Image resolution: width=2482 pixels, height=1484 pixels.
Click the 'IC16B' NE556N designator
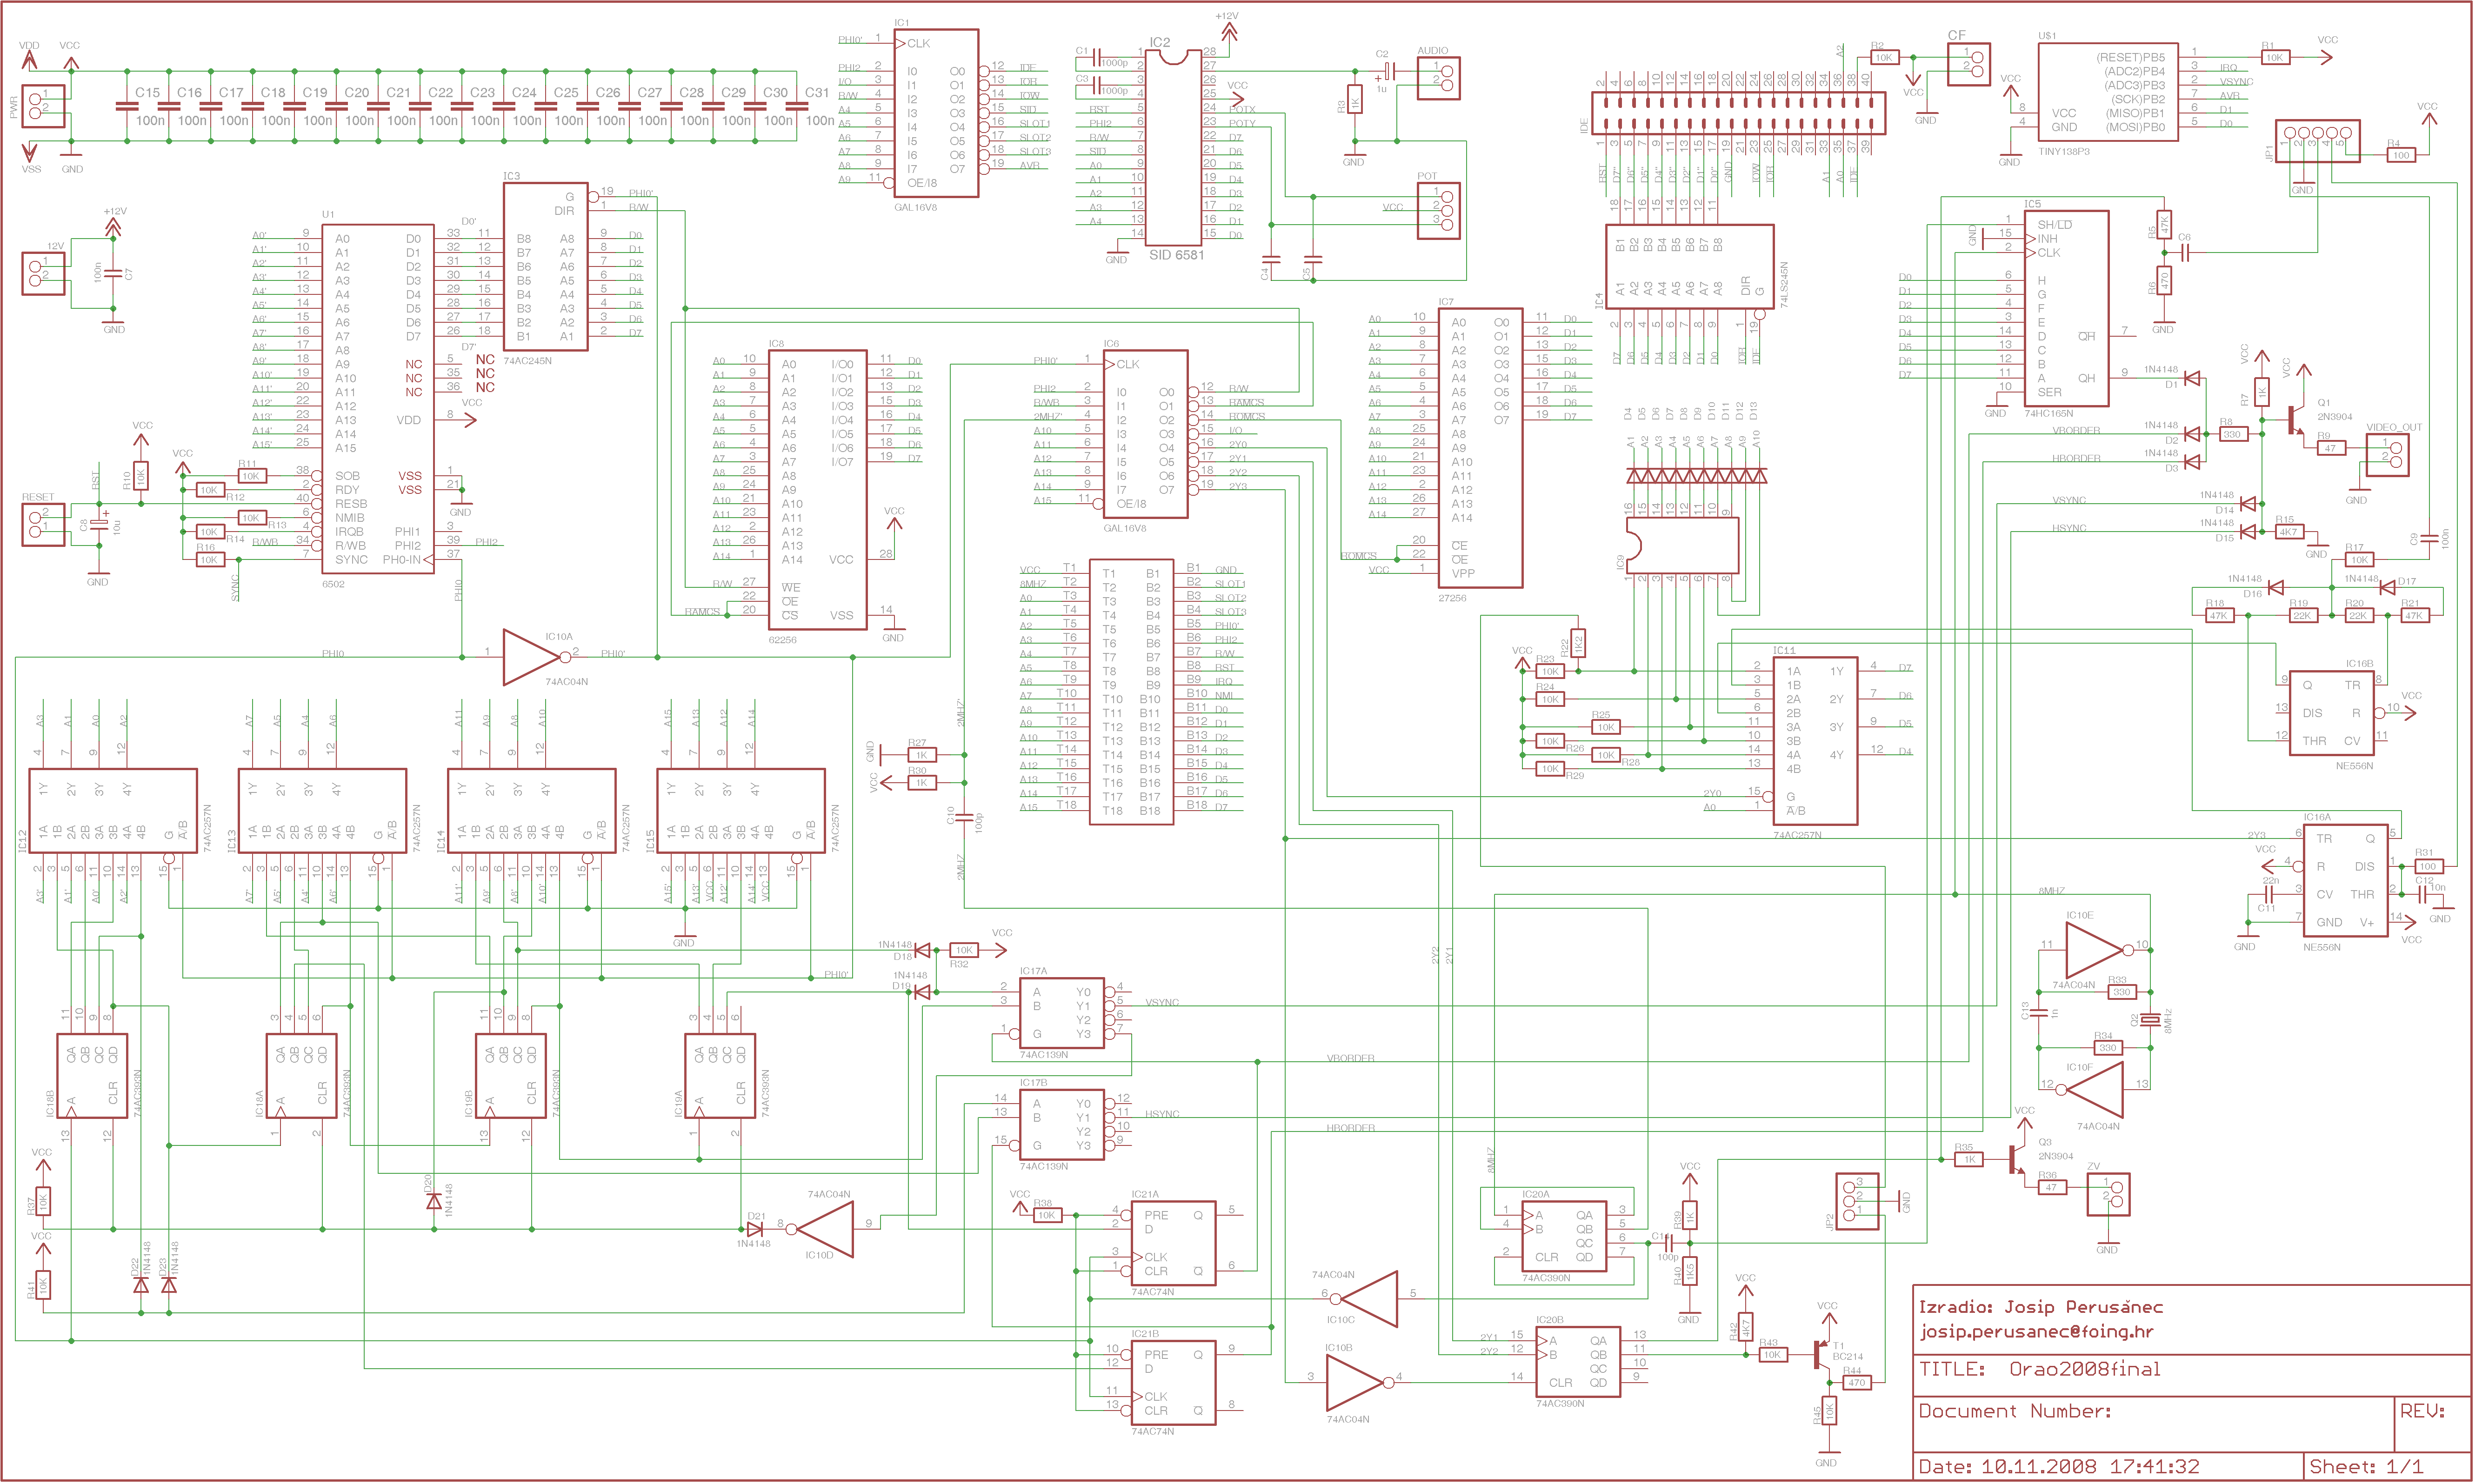(x=2359, y=663)
